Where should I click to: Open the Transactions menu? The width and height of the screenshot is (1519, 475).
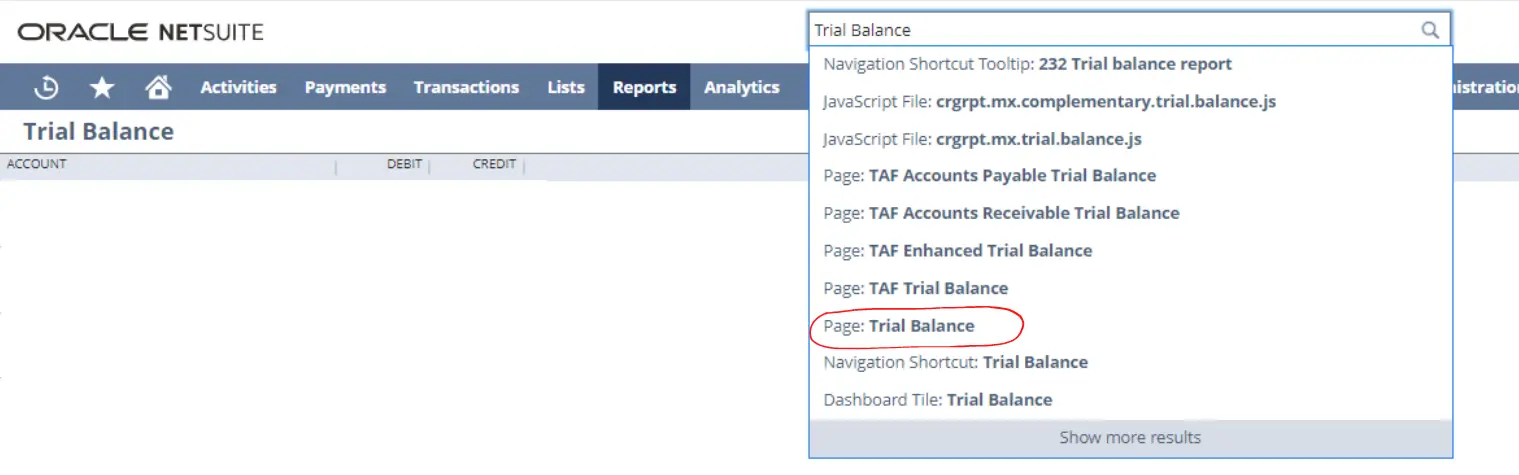[x=466, y=88]
